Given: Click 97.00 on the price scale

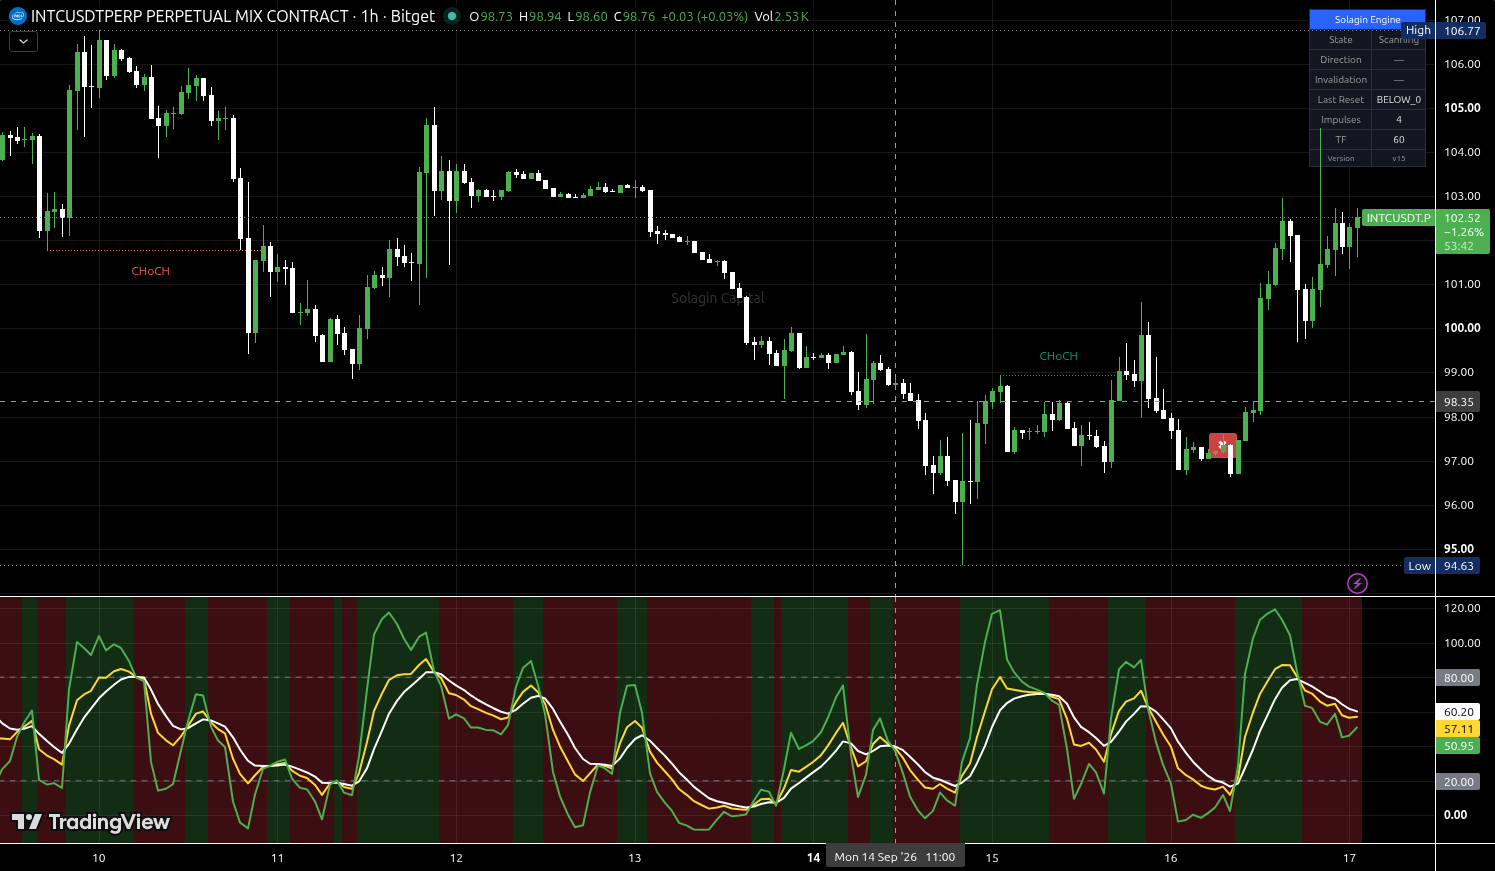Looking at the screenshot, I should click(1459, 461).
